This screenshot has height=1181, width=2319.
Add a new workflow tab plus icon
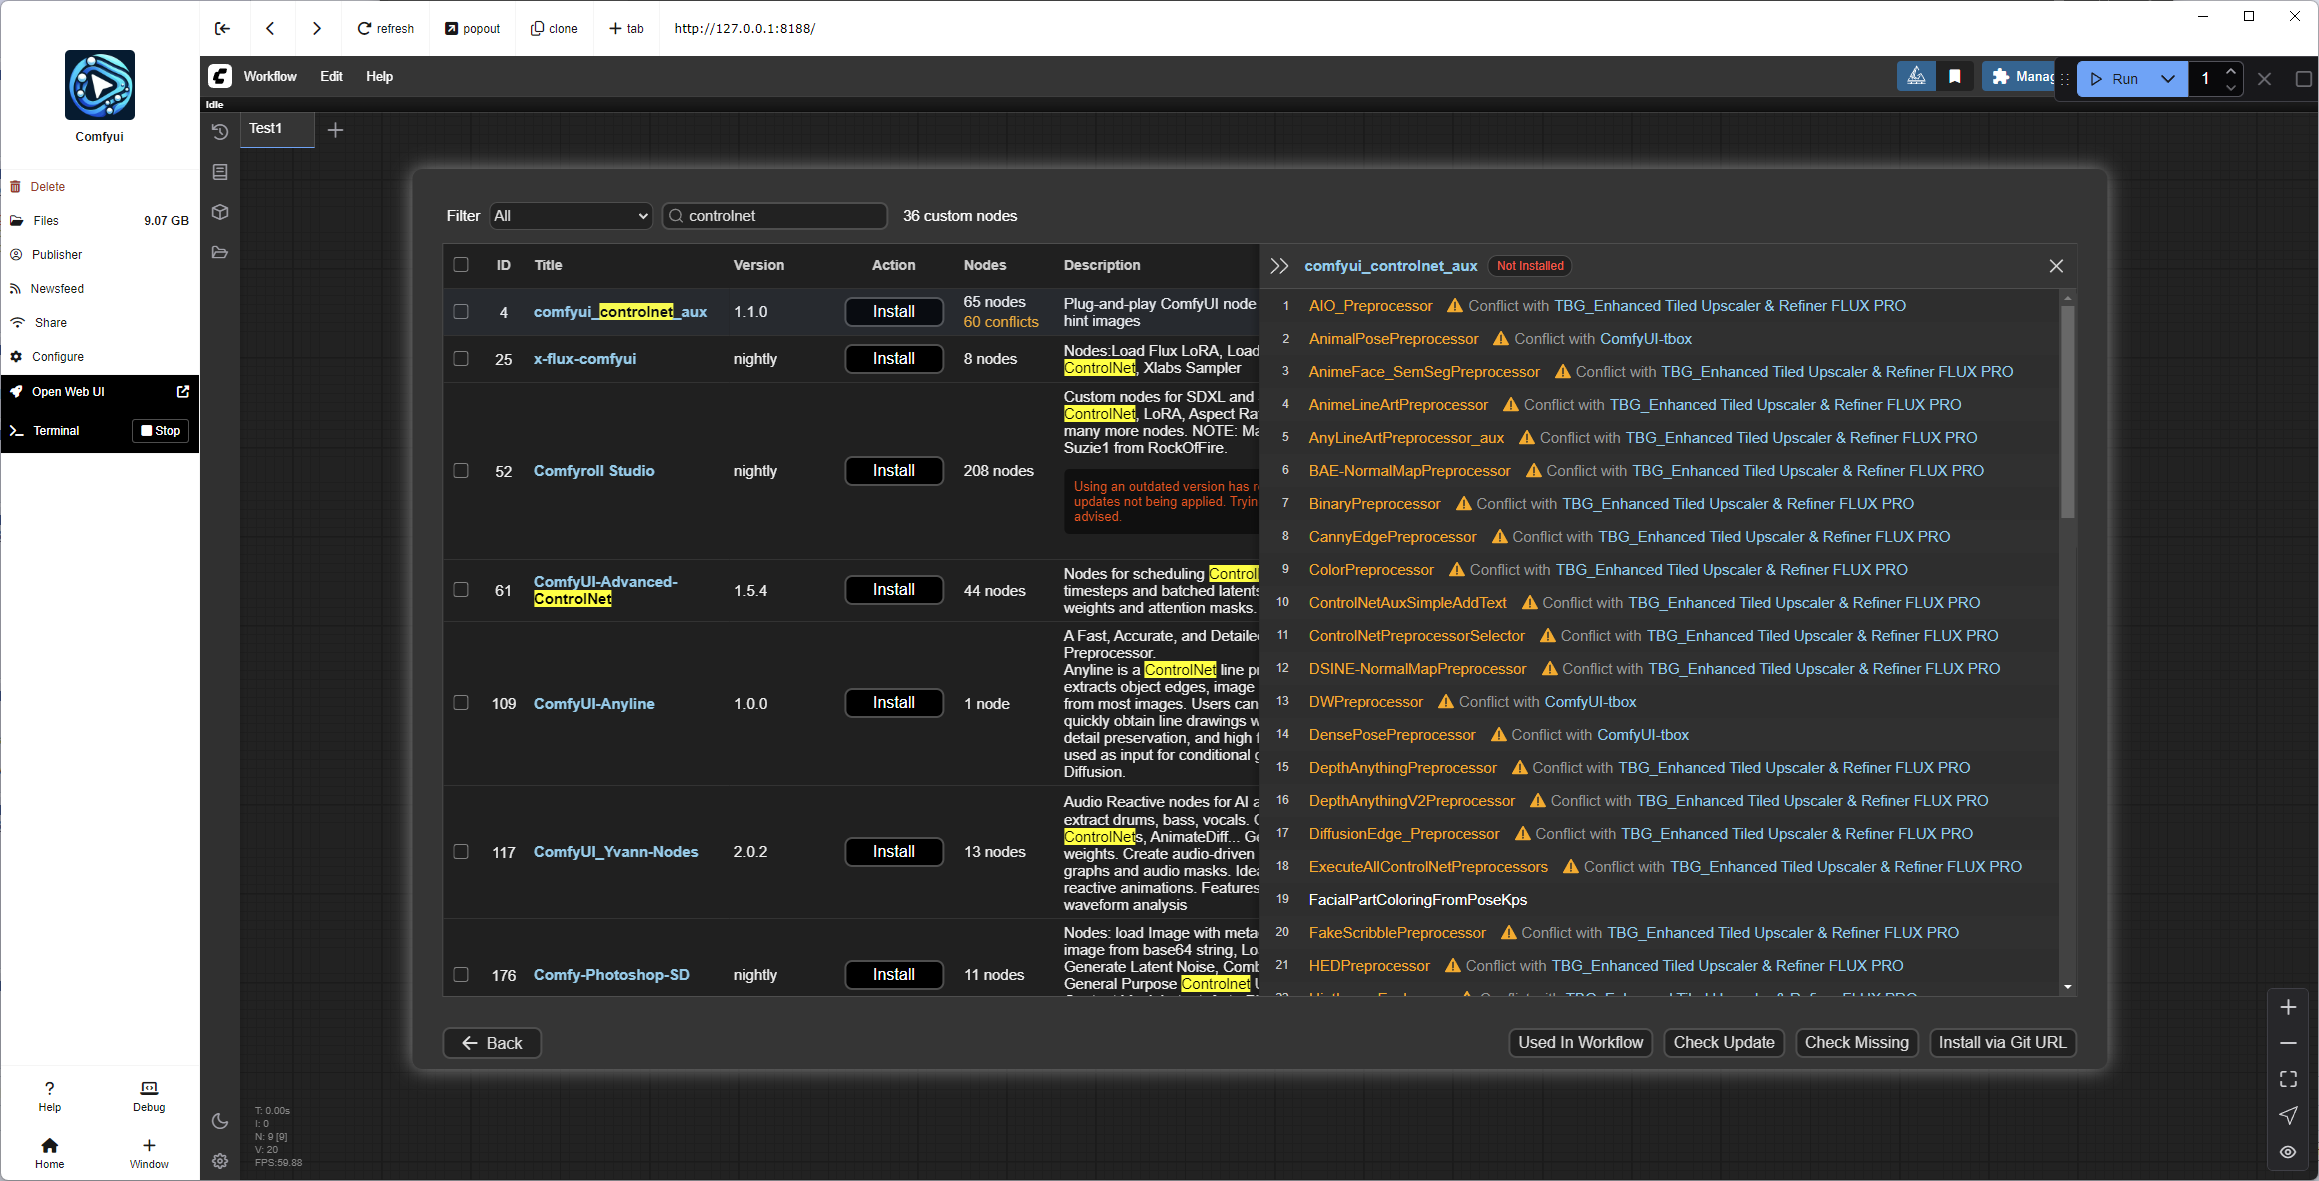(x=336, y=130)
